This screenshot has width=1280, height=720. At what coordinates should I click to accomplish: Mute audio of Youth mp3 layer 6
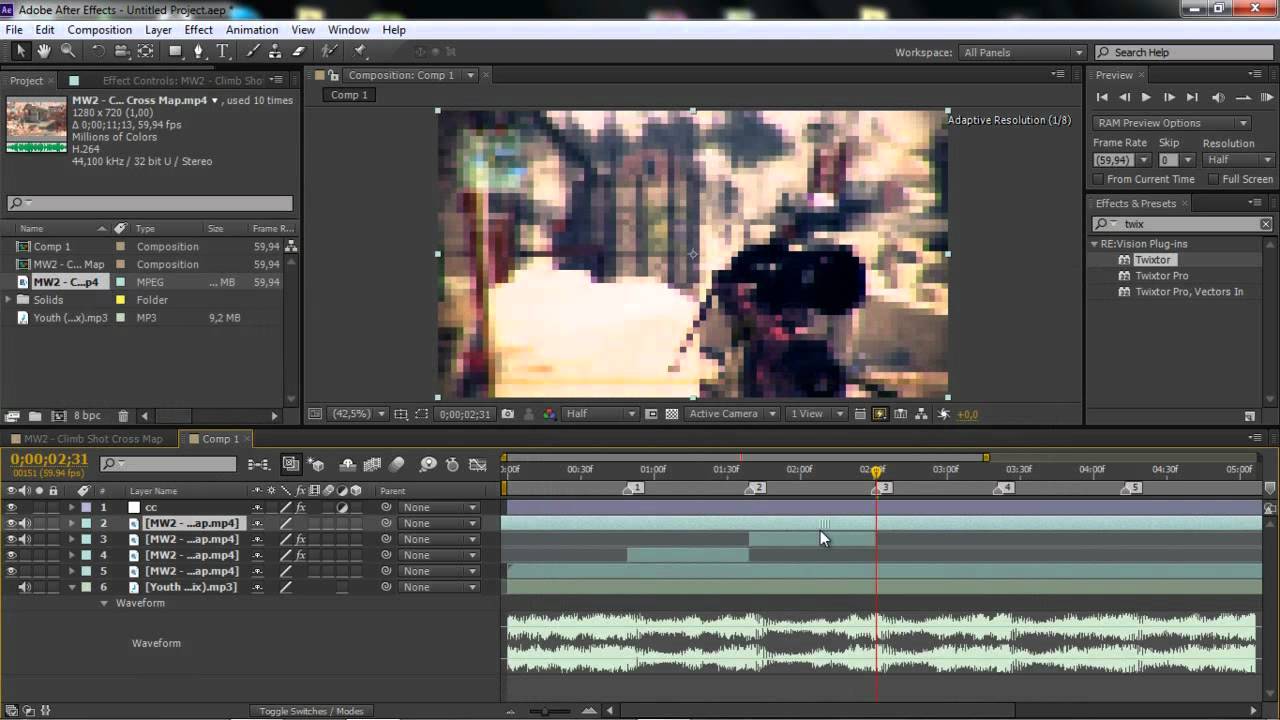[25, 587]
